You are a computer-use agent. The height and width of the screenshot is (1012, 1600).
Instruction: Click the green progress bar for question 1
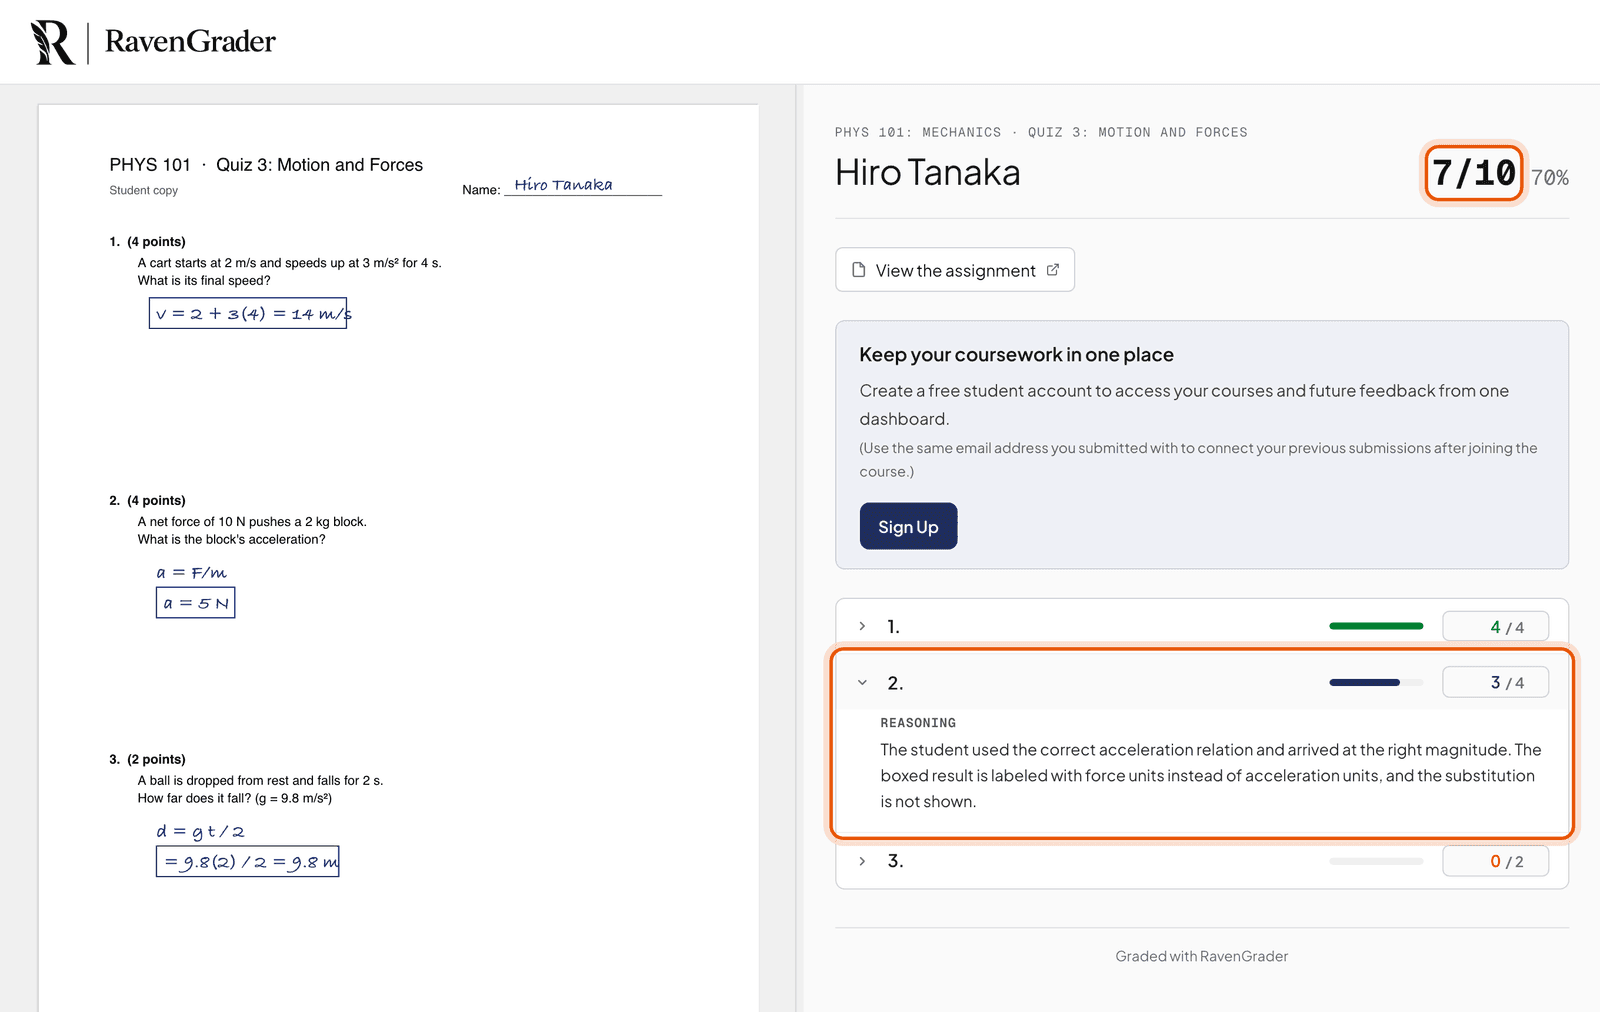click(x=1376, y=626)
